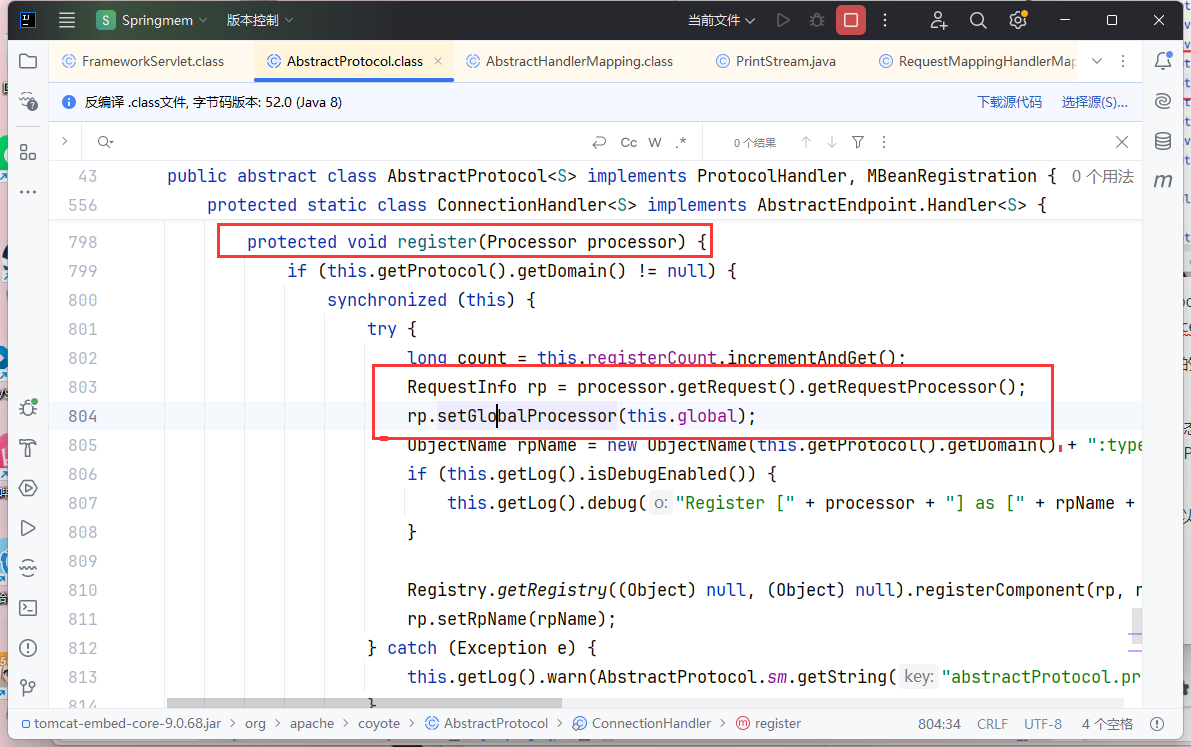Open the Problems tool window
This screenshot has height=747, width=1191.
point(28,648)
